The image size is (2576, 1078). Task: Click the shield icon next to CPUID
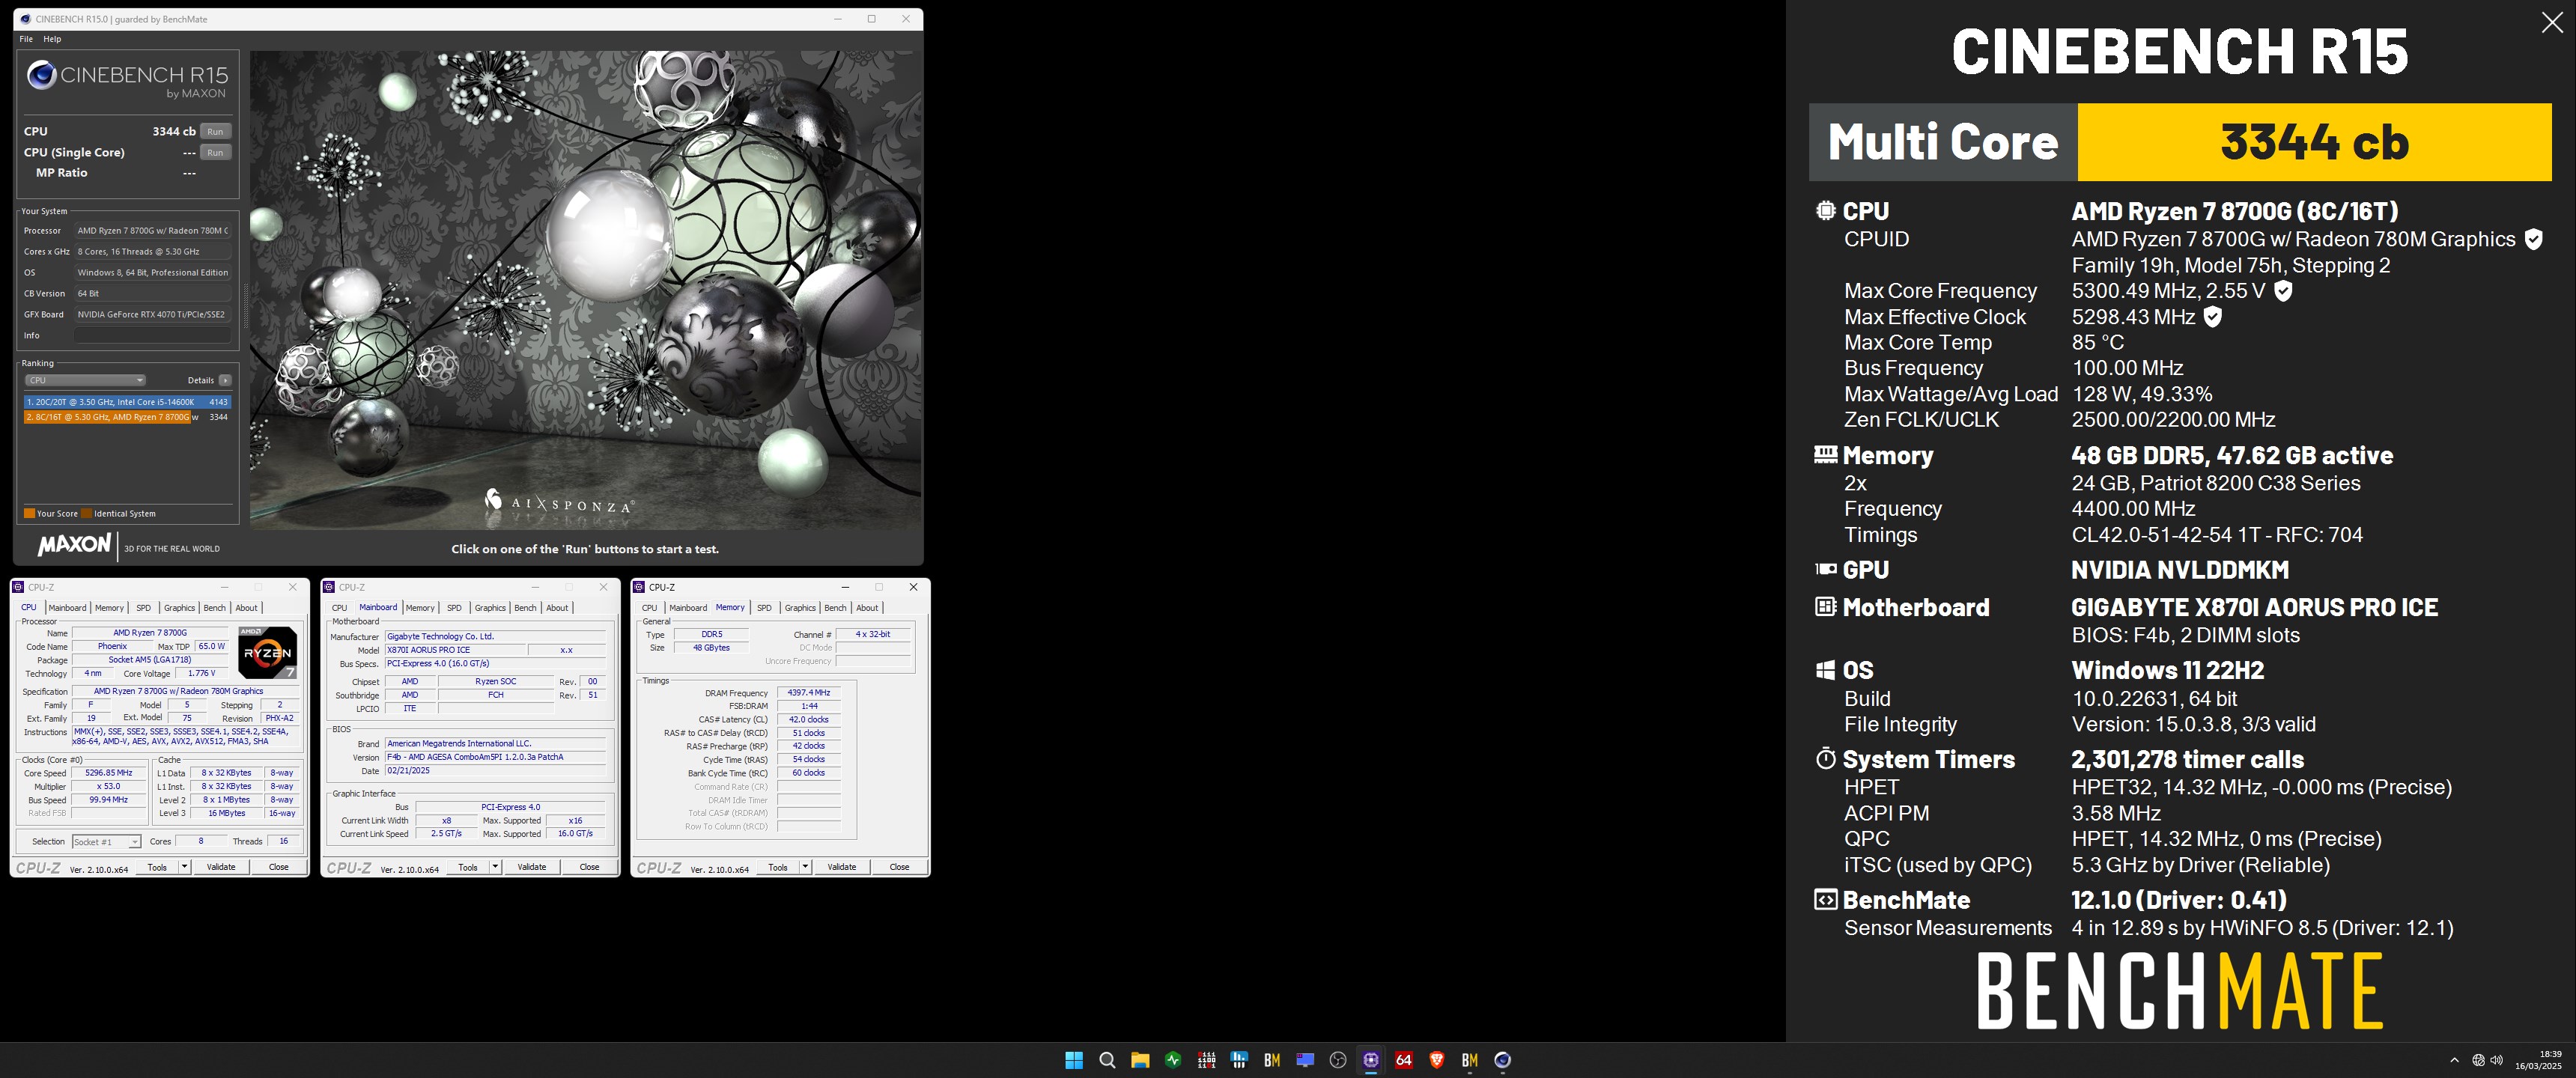click(2533, 239)
